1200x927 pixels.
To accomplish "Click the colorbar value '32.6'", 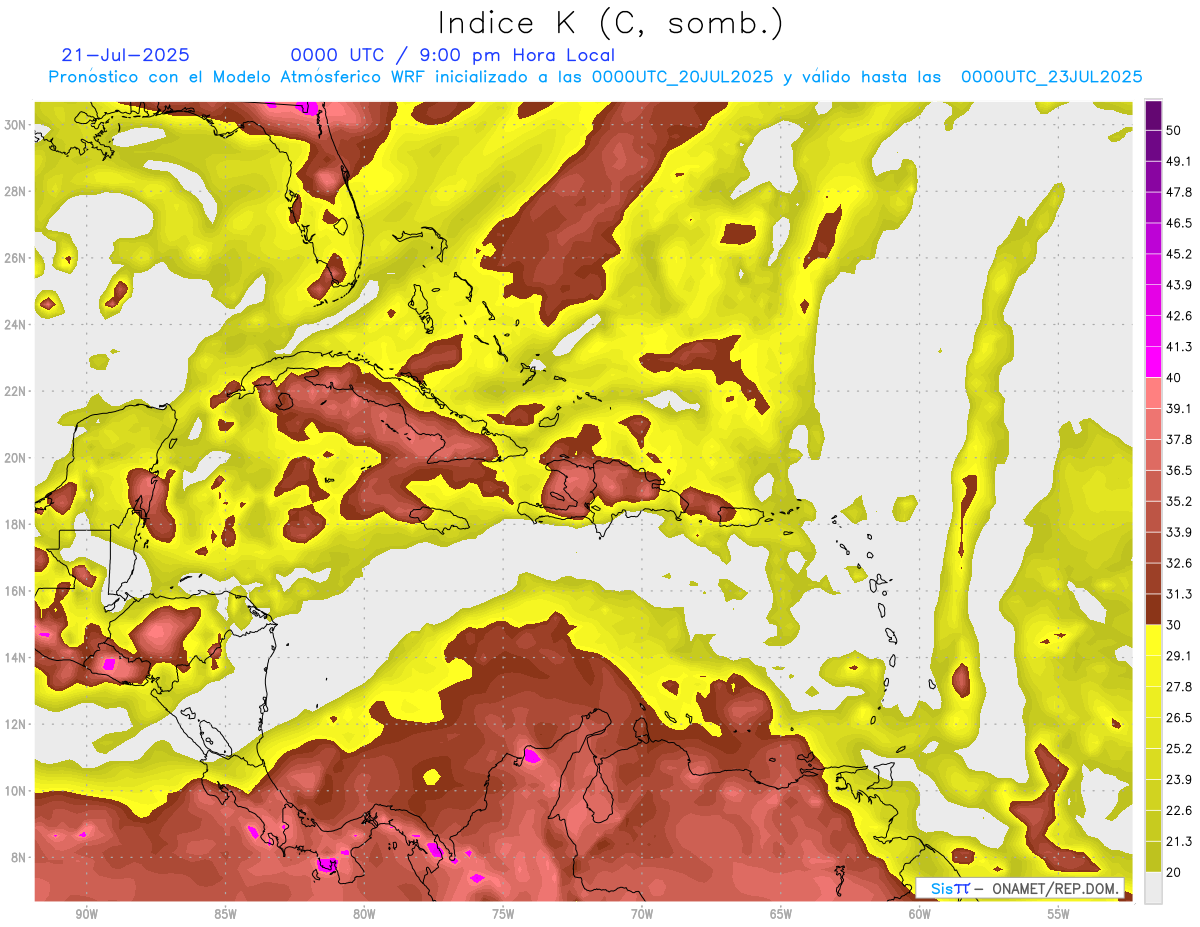I will (1180, 563).
